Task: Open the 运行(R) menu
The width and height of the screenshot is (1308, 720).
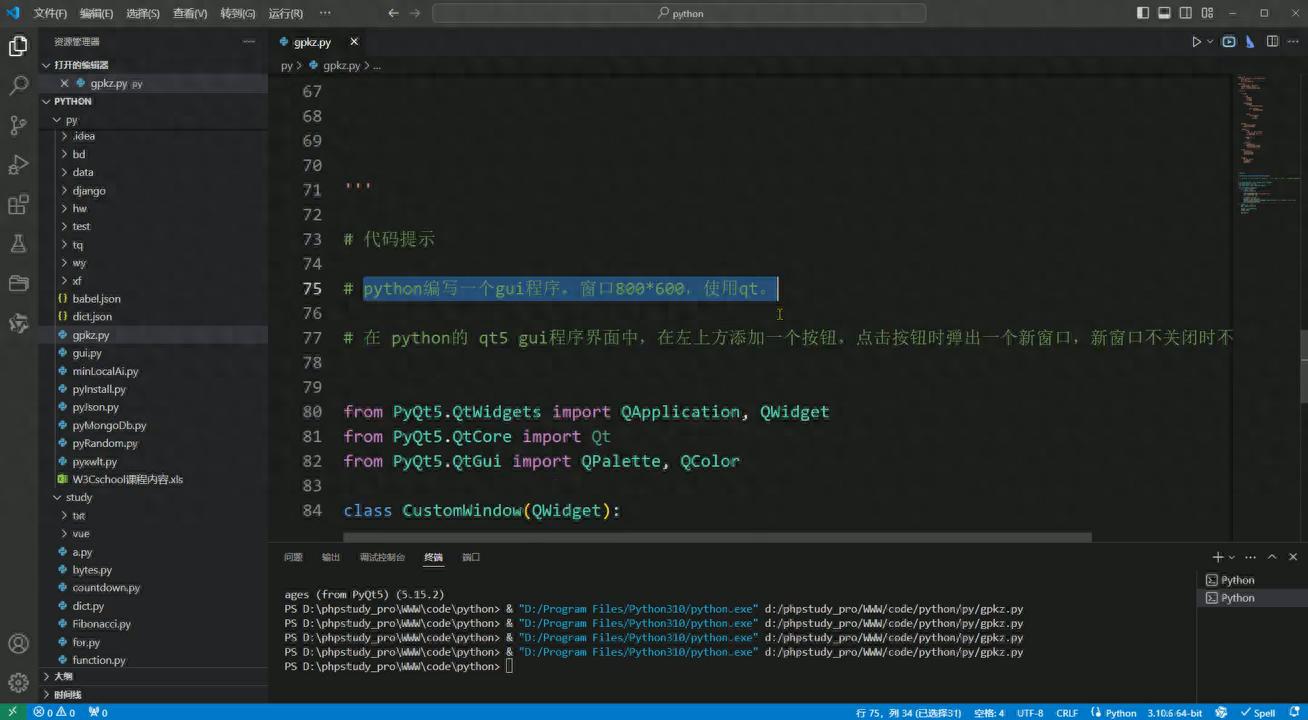Action: coord(286,13)
